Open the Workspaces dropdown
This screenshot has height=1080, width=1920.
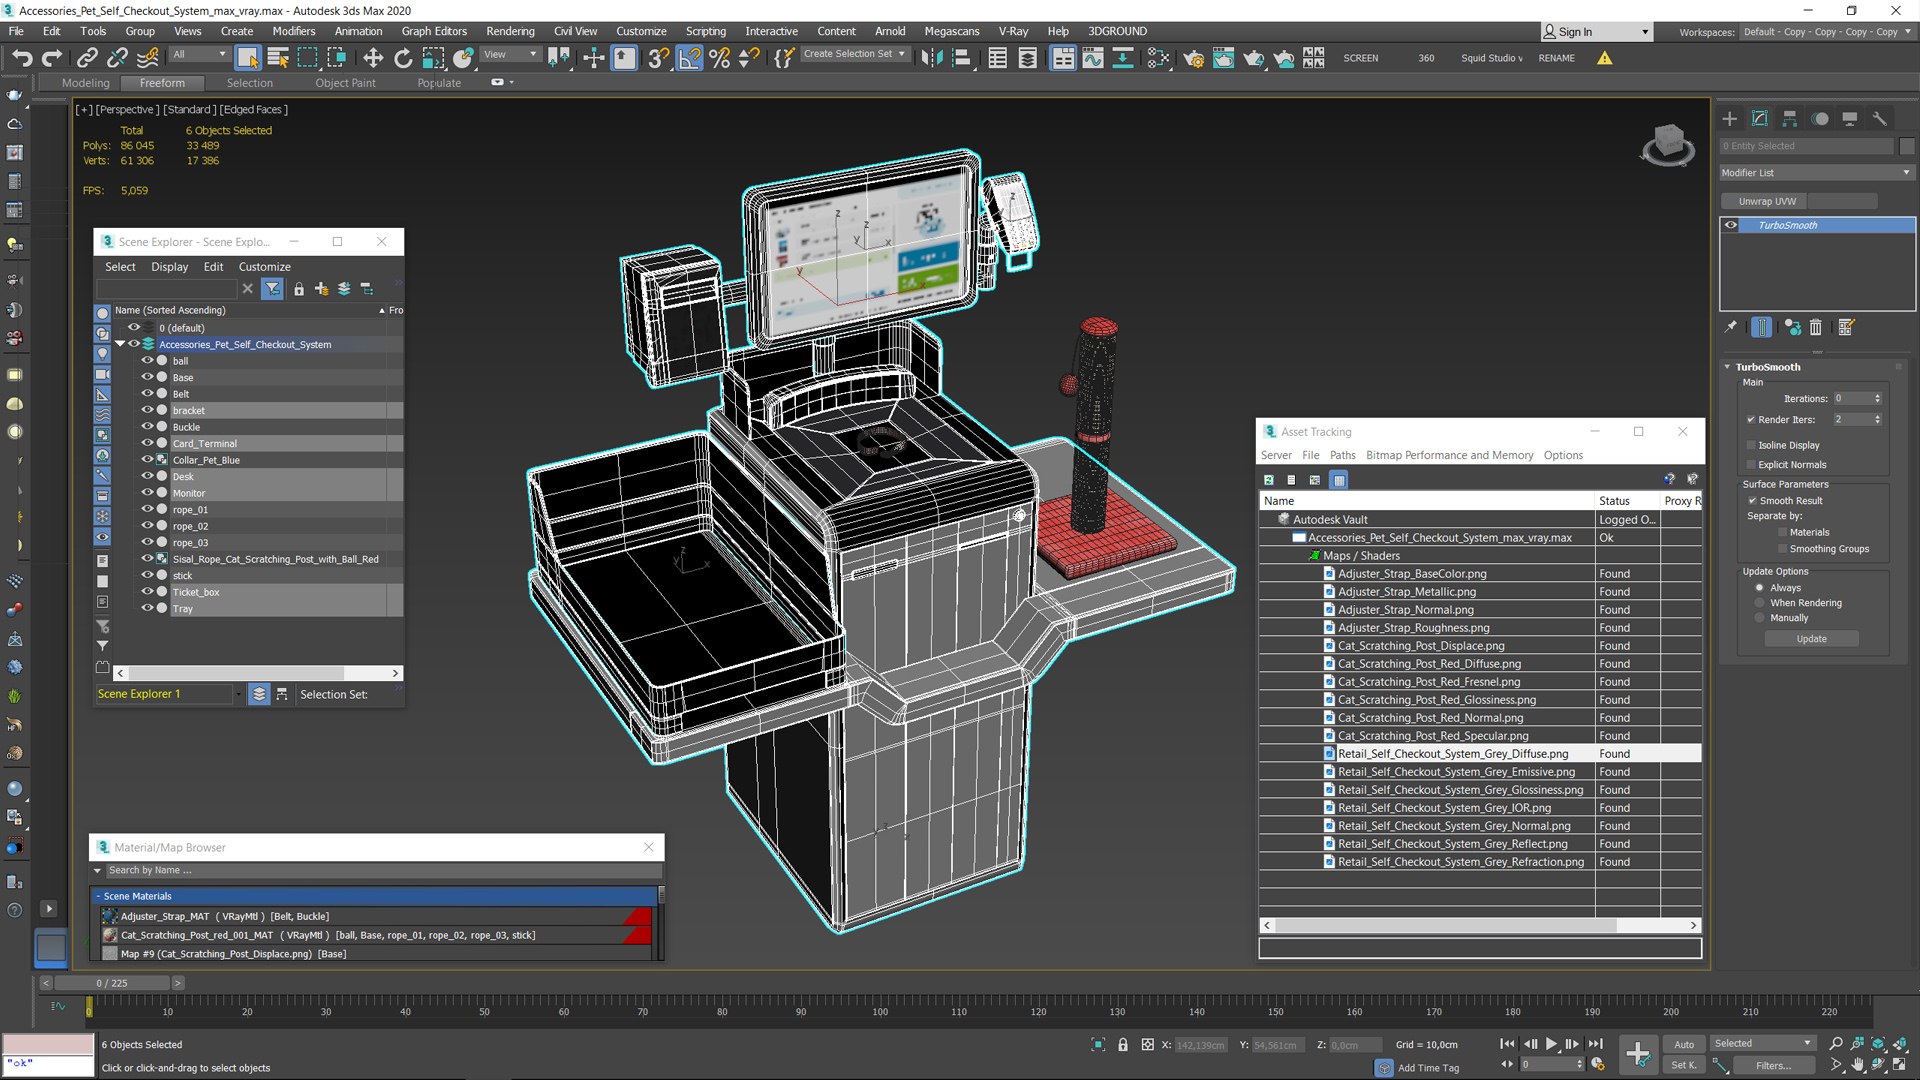[x=1826, y=32]
